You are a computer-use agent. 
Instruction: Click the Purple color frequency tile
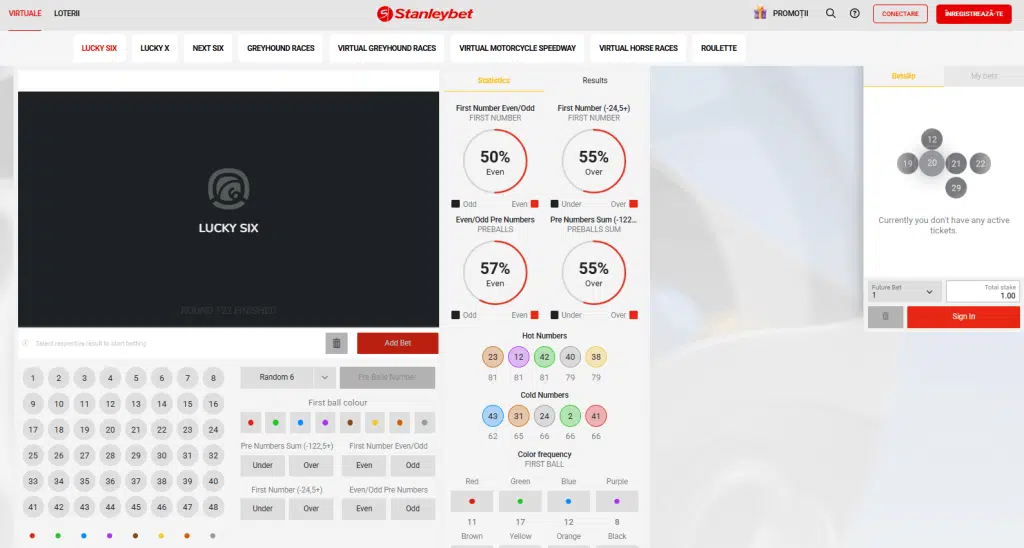(x=616, y=502)
